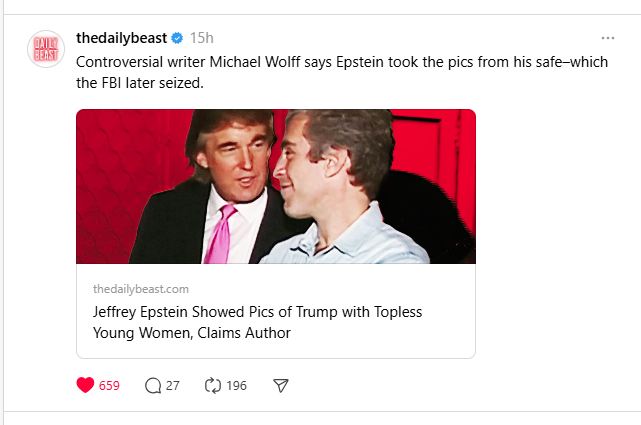Click the 196 reposts count
Screen dimensions: 641x425
coord(236,385)
